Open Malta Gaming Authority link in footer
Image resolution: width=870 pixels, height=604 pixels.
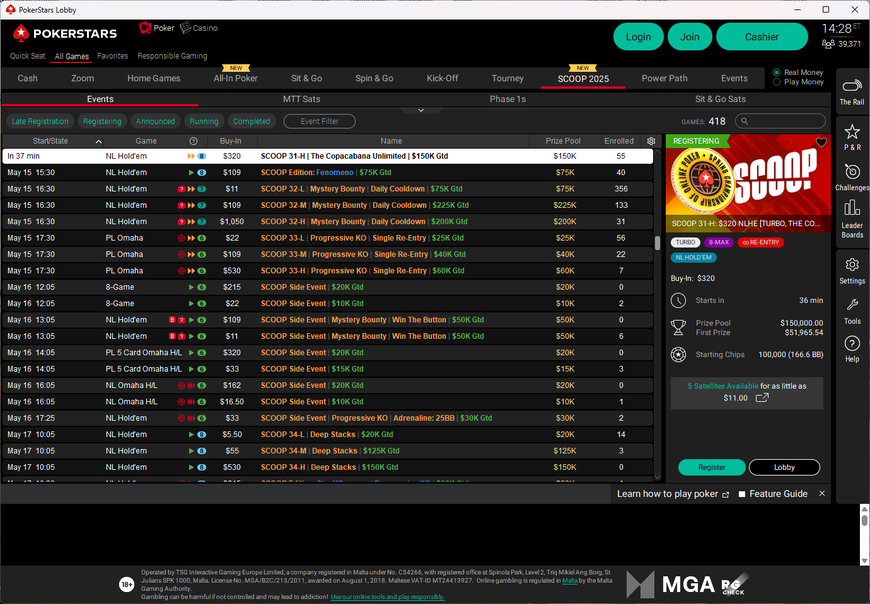point(570,581)
